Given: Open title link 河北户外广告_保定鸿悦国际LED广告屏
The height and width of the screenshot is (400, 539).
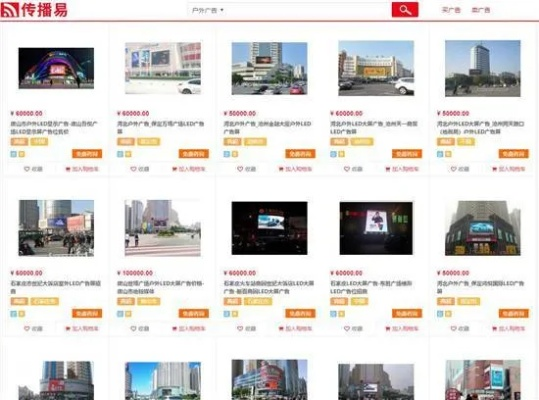Looking at the screenshot, I should [481, 287].
